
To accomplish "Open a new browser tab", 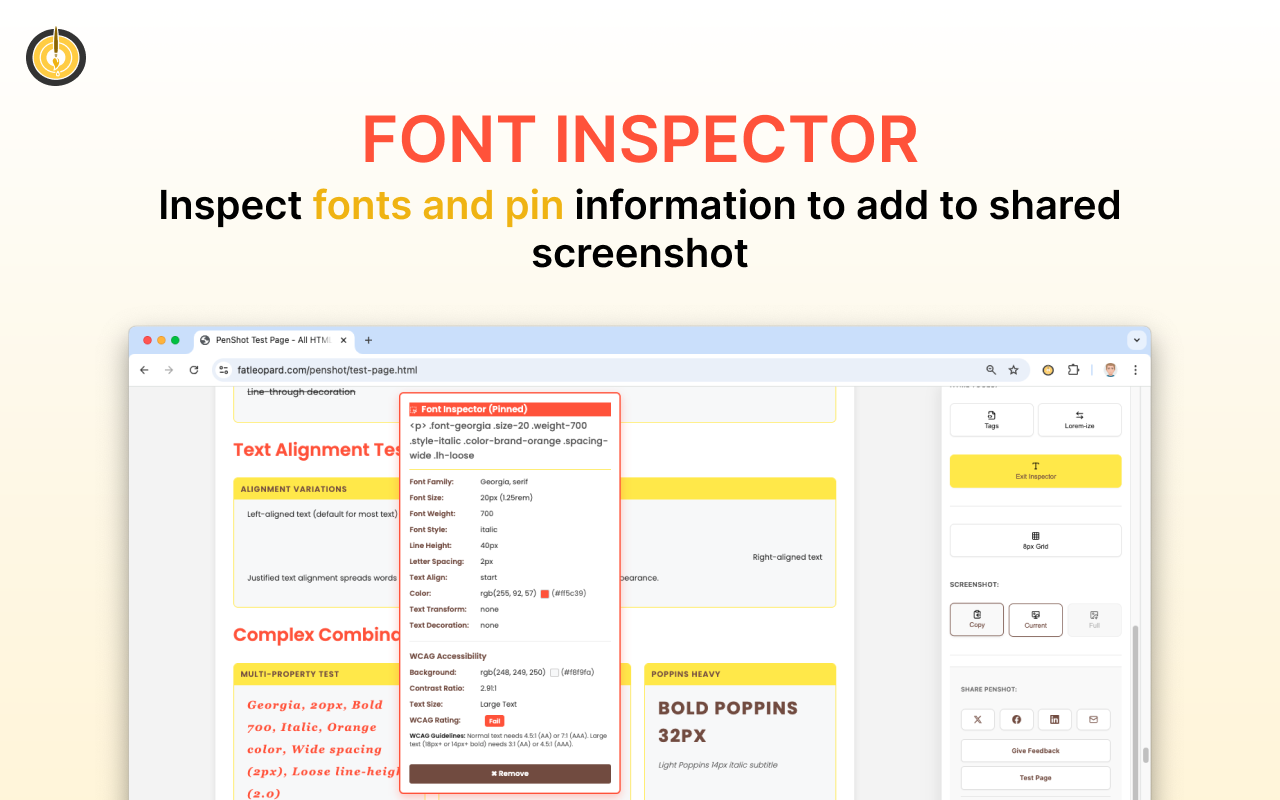I will coord(368,340).
